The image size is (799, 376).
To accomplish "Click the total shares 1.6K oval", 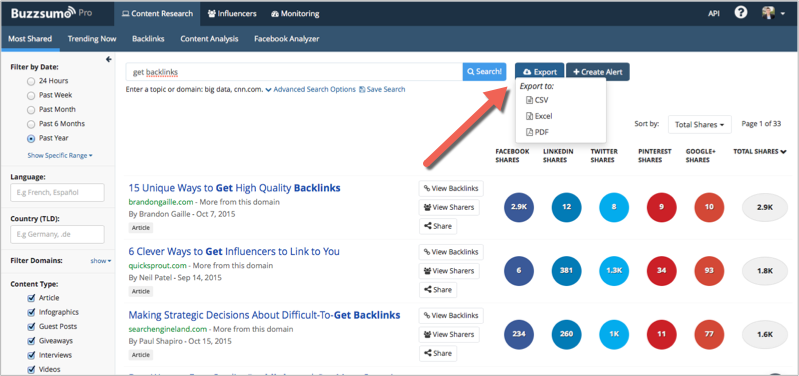I will pyautogui.click(x=765, y=334).
